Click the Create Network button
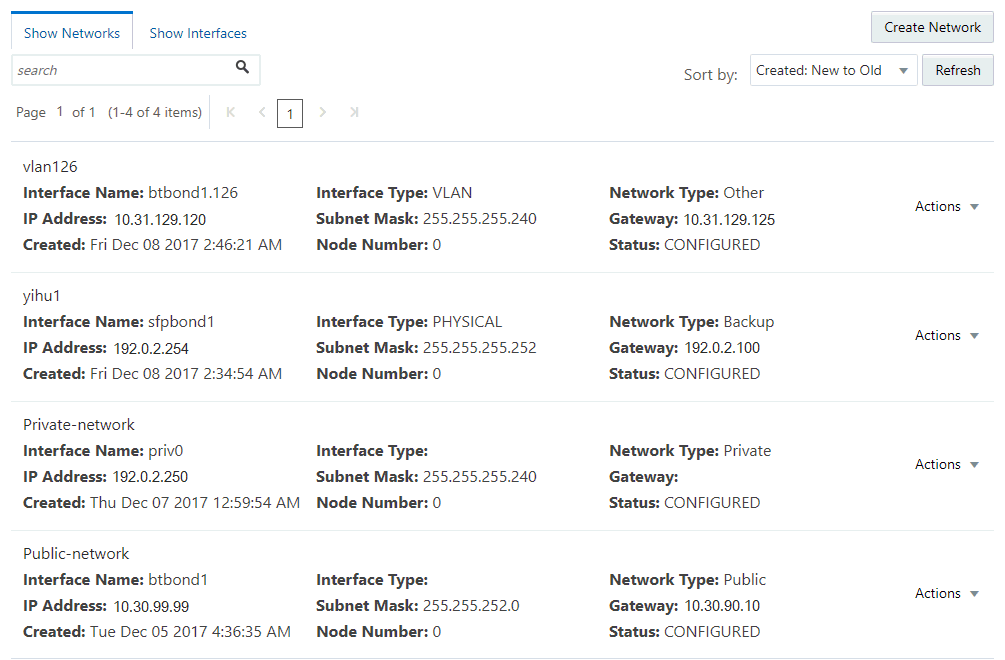 click(x=931, y=27)
